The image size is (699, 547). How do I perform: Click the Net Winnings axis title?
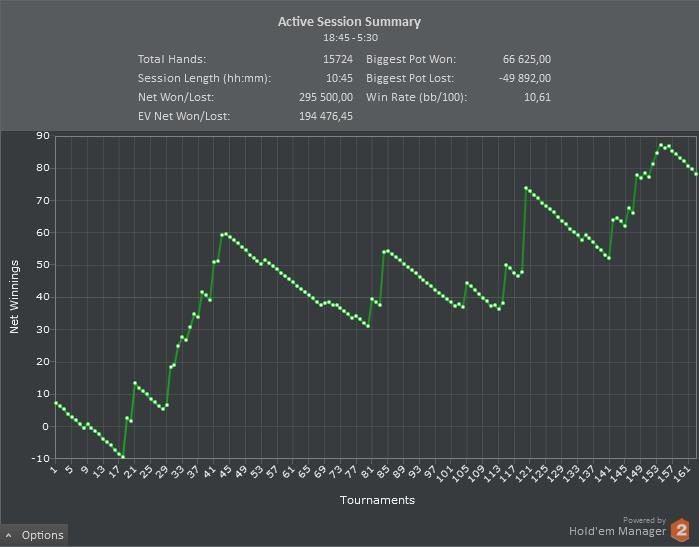tap(14, 297)
